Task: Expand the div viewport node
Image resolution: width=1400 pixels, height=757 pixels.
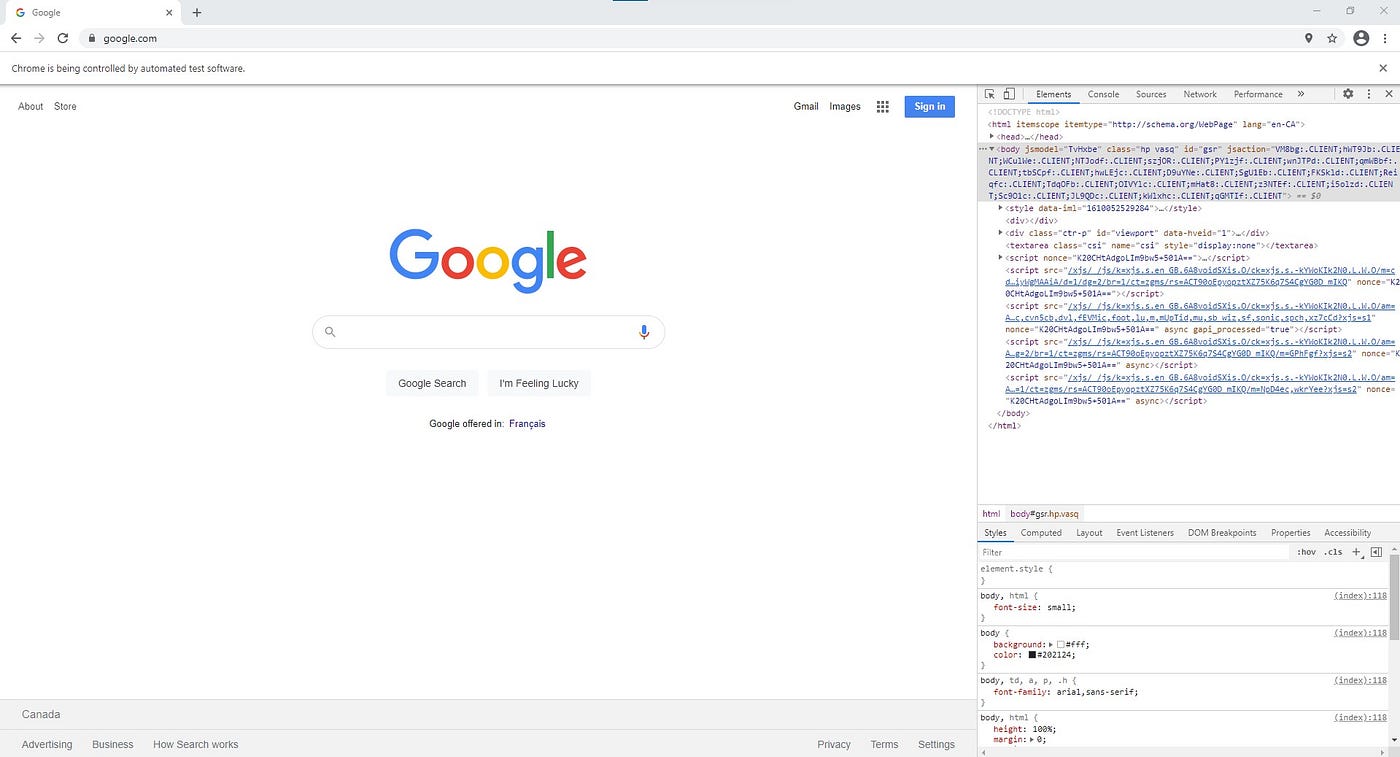Action: pyautogui.click(x=1001, y=232)
